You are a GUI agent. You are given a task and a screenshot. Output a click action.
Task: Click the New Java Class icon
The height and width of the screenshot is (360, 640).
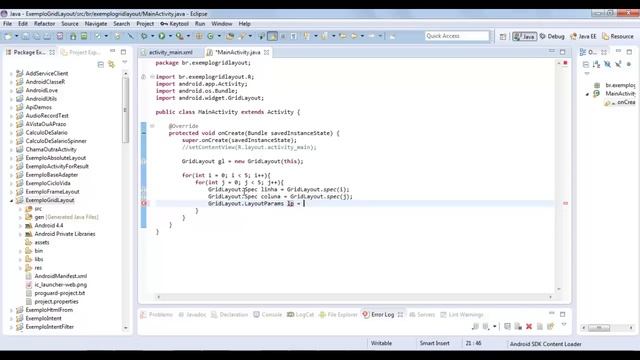pos(210,36)
